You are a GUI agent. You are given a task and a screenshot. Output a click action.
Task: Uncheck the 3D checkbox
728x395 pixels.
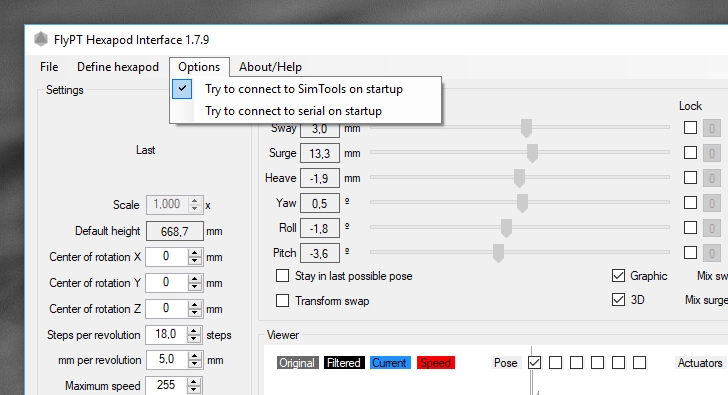click(x=618, y=300)
